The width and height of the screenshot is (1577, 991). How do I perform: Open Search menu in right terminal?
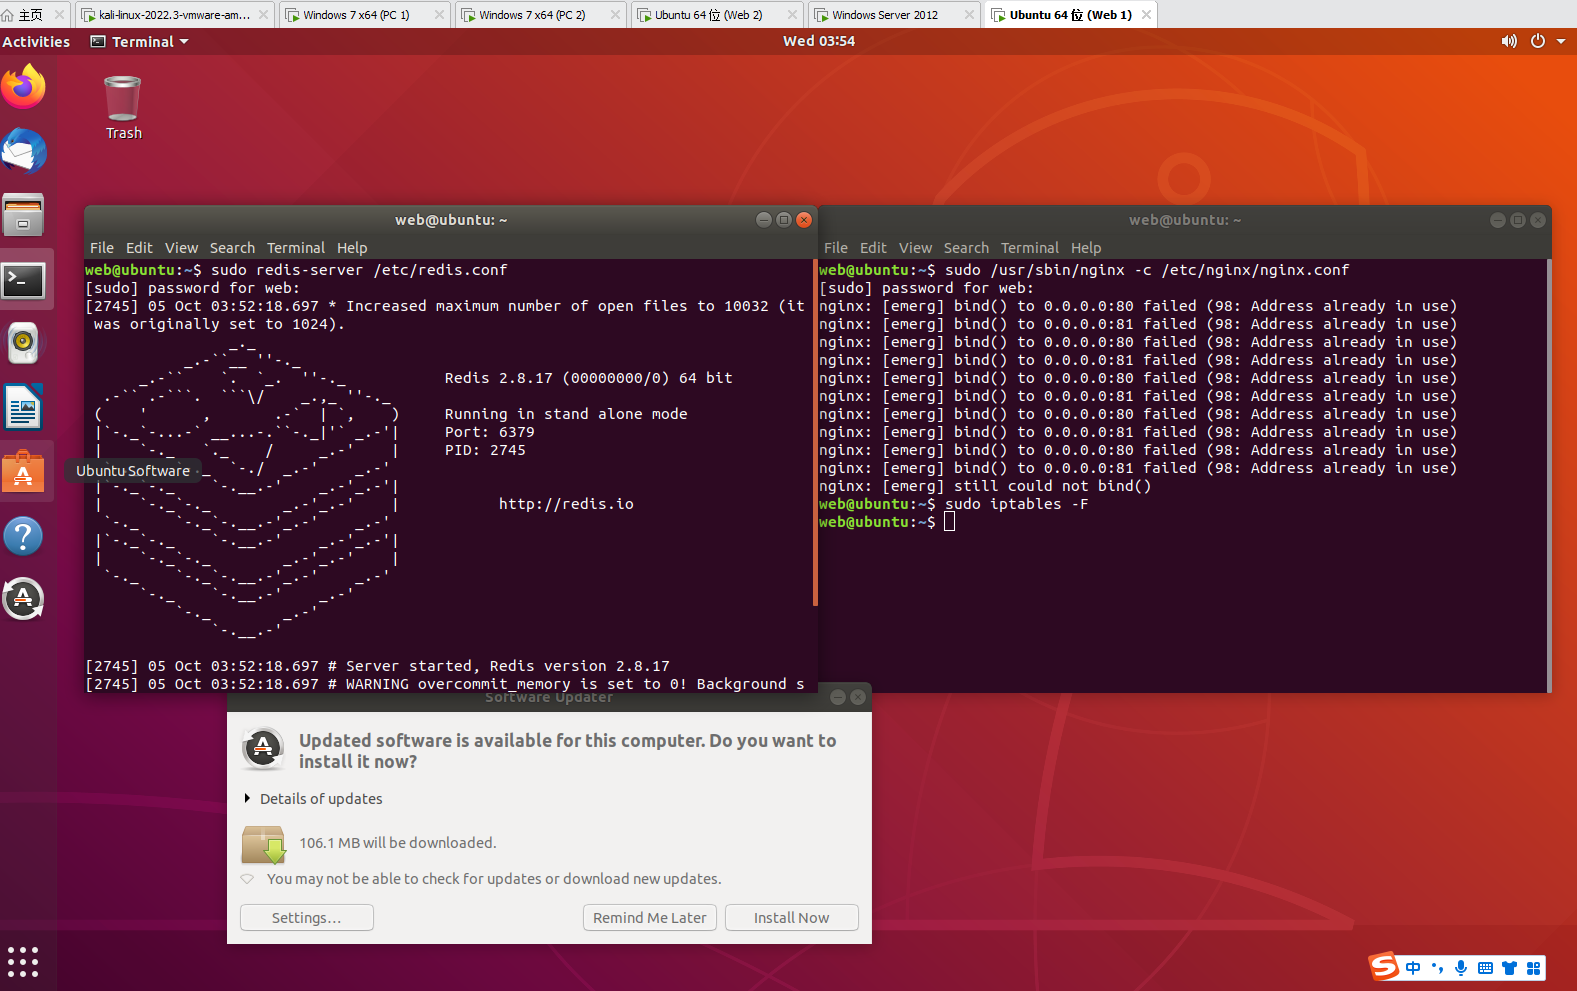966,248
